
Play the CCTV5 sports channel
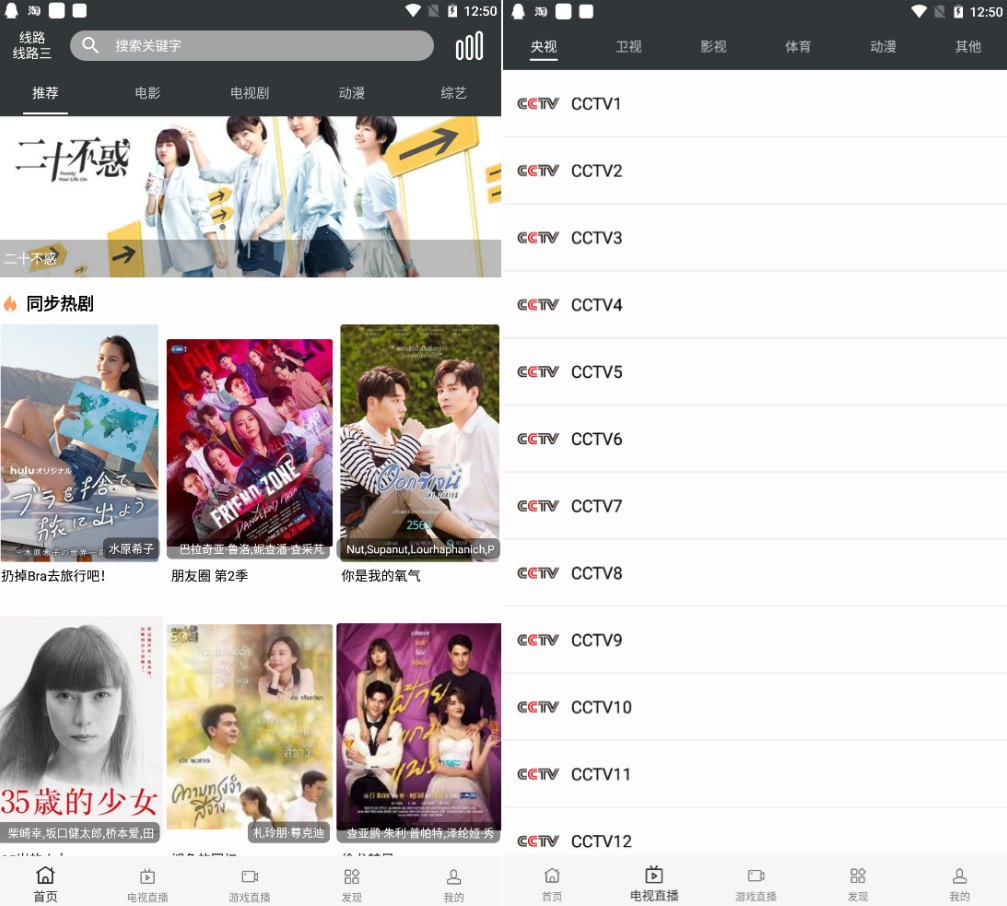750,372
